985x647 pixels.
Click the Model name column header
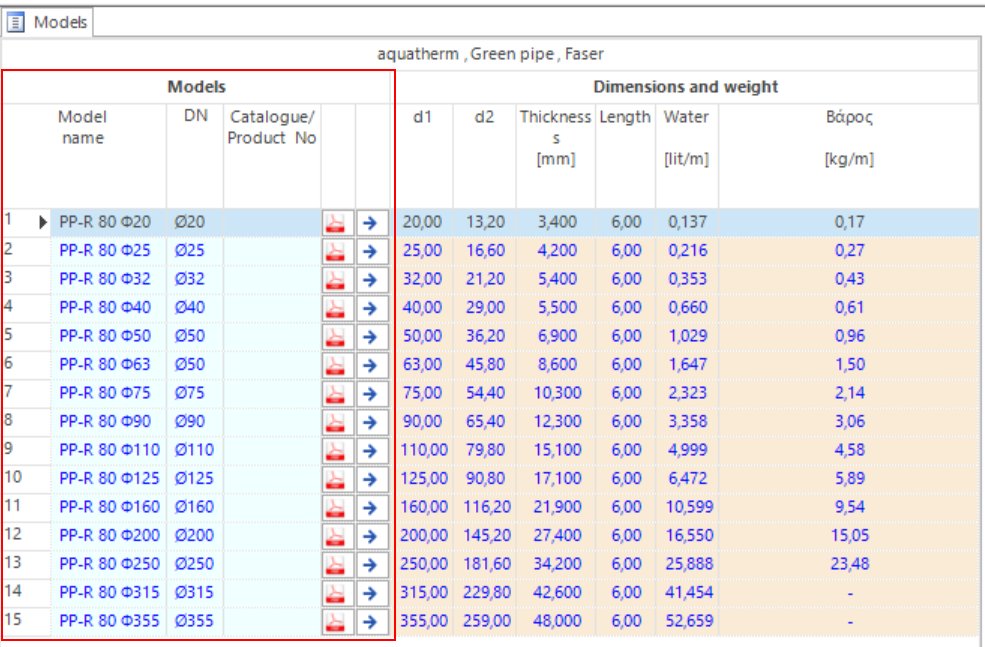click(x=82, y=128)
